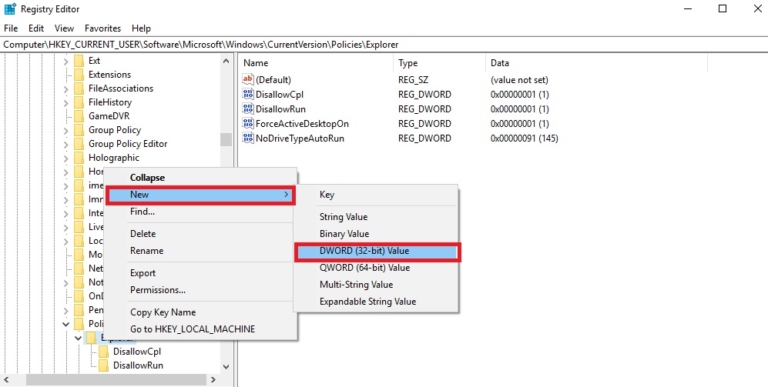
Task: Click the Registry Editor title bar icon
Action: (9, 9)
